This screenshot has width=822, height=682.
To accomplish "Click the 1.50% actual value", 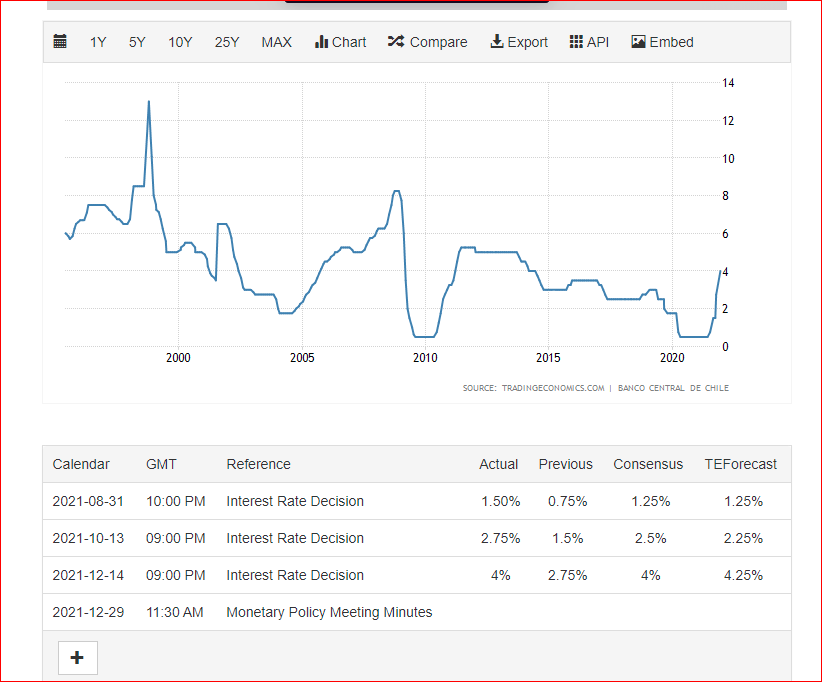I will tap(501, 501).
